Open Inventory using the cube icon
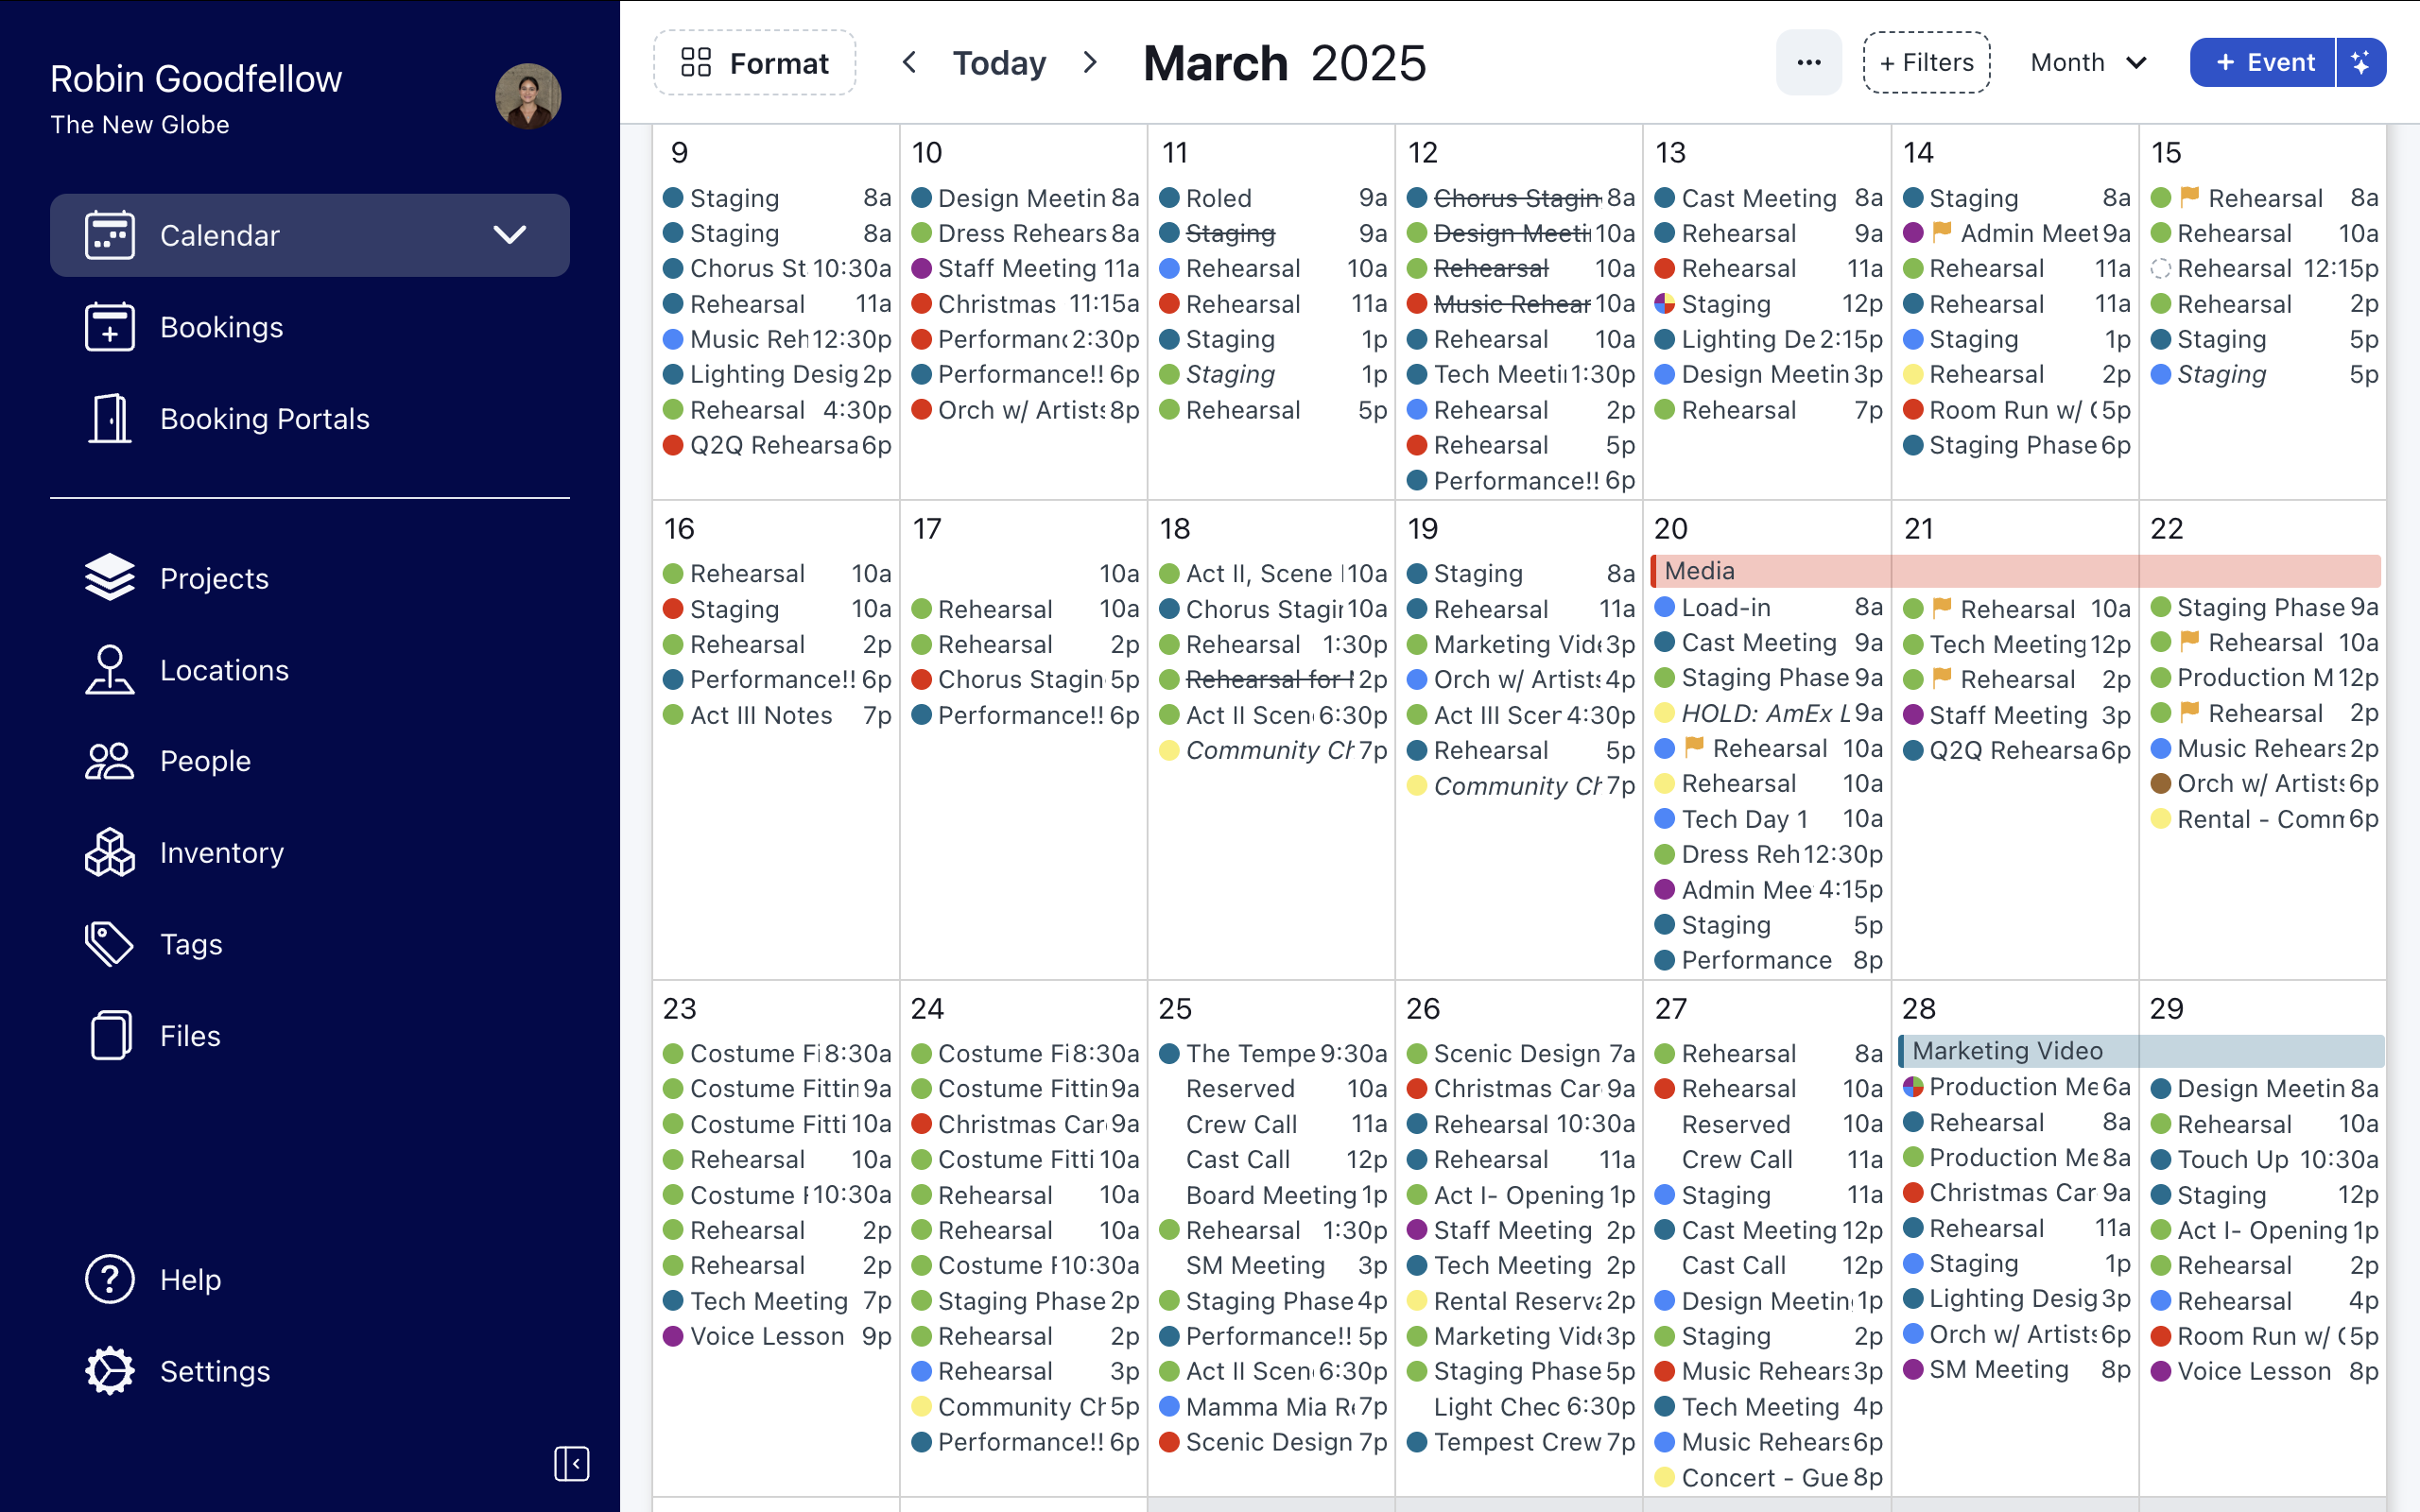 click(x=110, y=852)
